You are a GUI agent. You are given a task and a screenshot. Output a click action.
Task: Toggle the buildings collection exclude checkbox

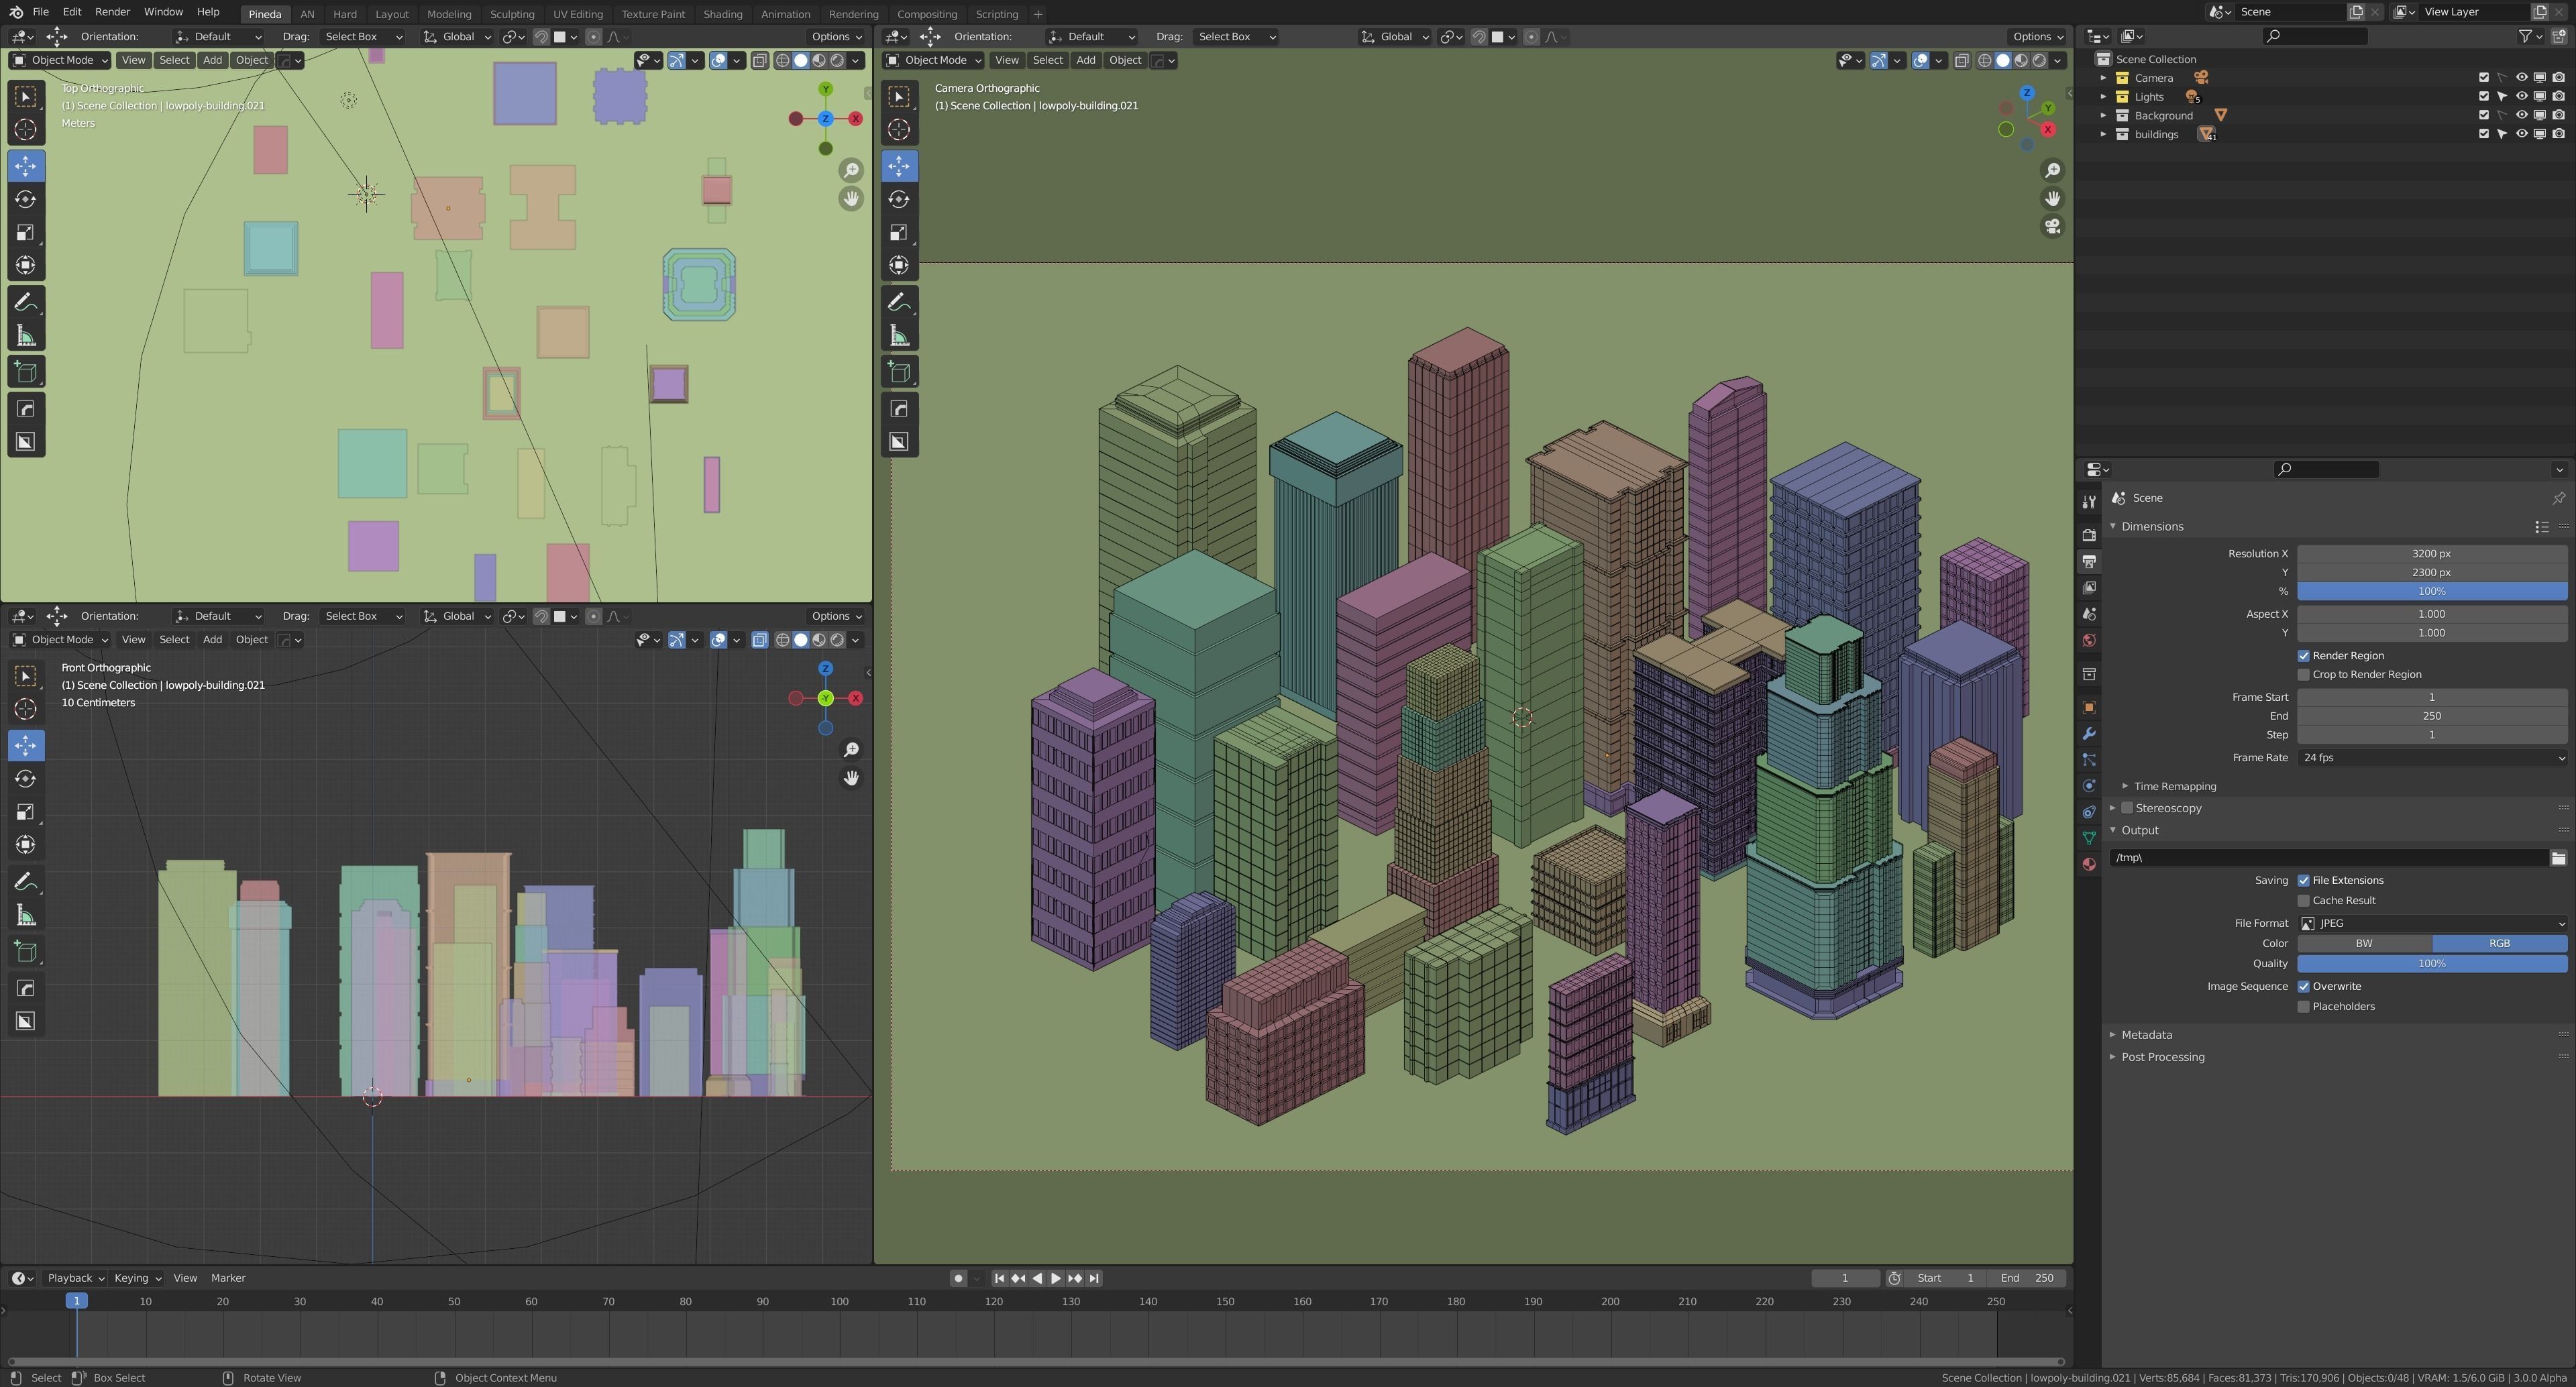2484,134
